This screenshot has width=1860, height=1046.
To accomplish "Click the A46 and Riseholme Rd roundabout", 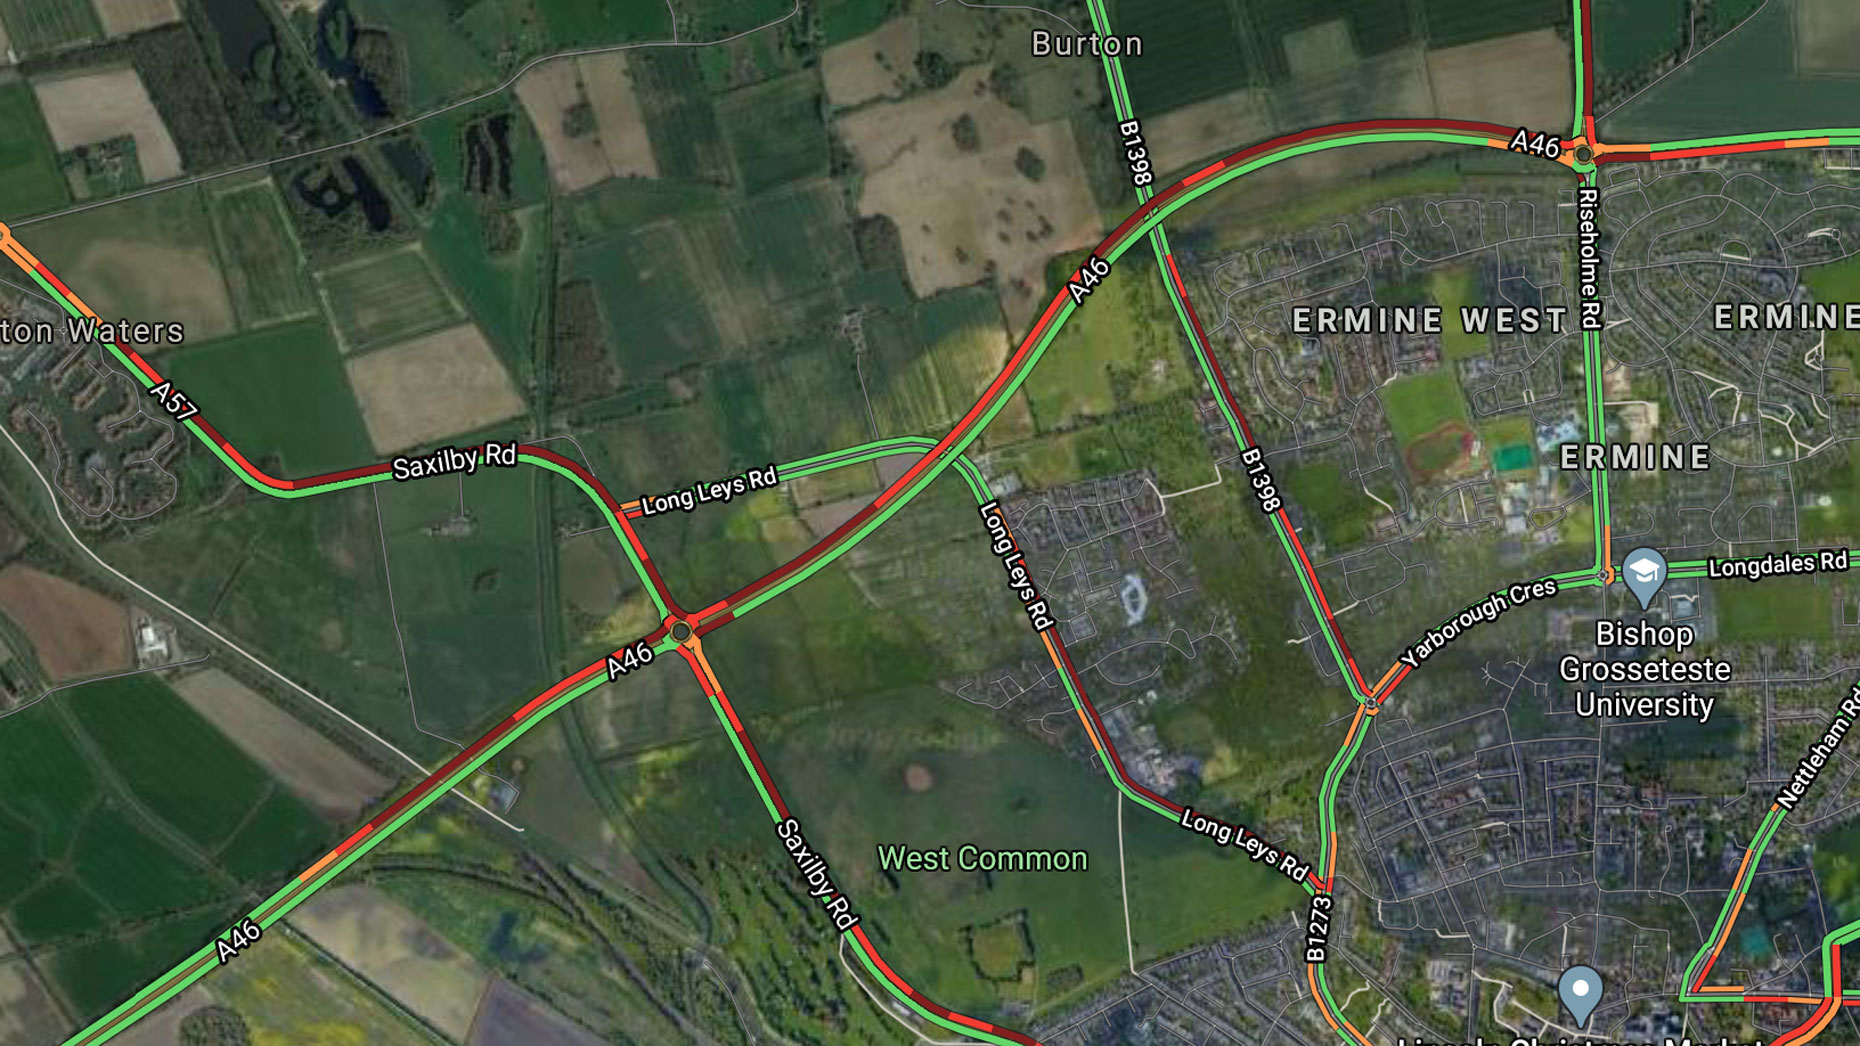I will [1583, 155].
